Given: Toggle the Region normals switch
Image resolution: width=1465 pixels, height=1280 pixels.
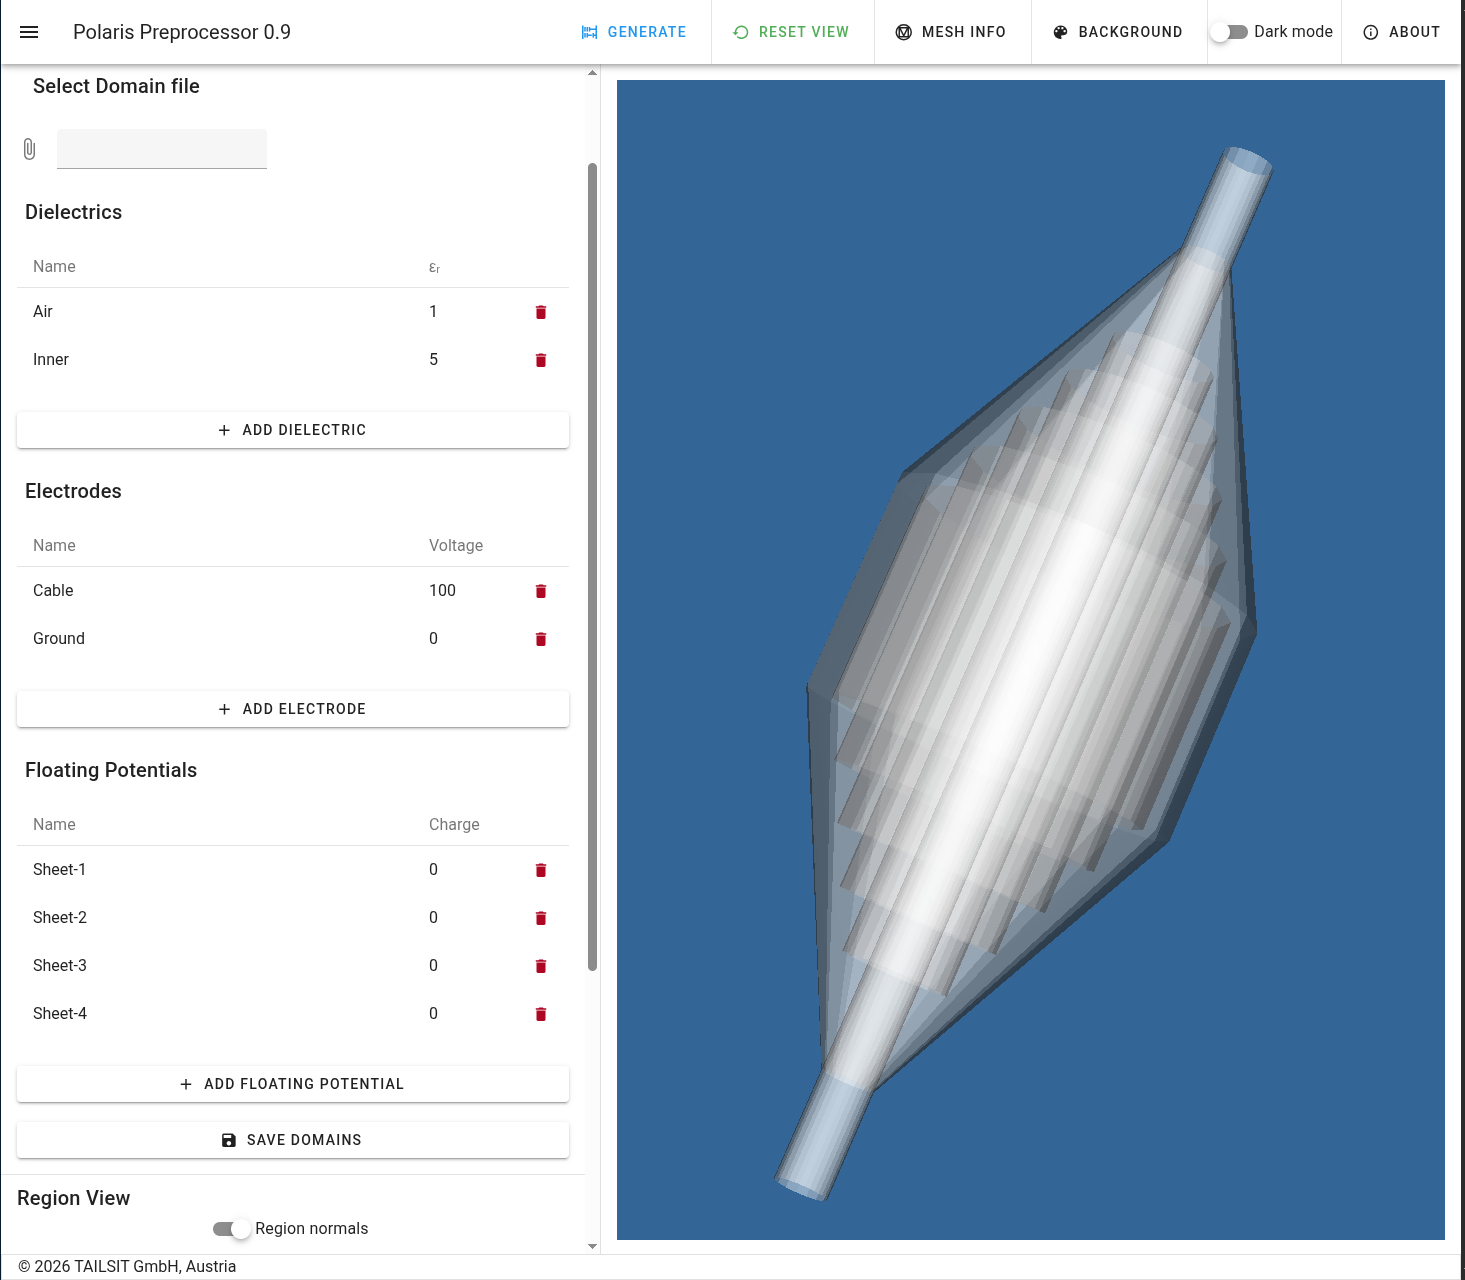Looking at the screenshot, I should (x=232, y=1229).
